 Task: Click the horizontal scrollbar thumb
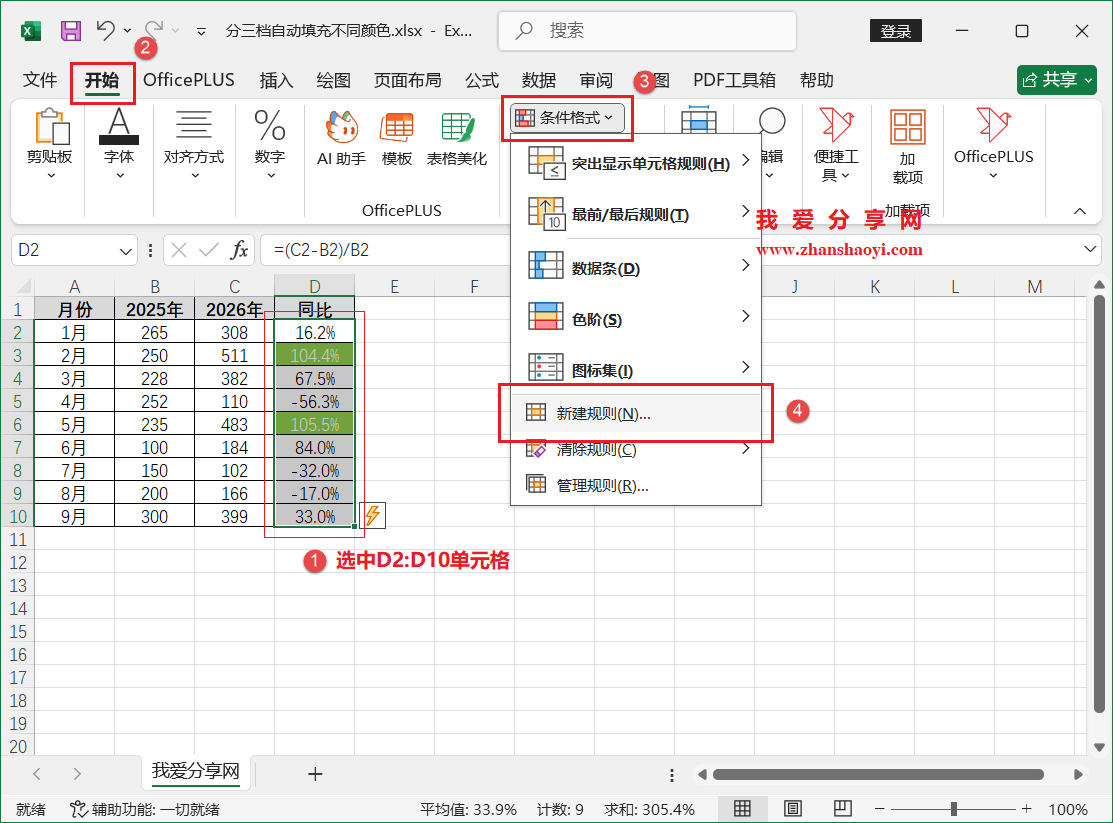(x=878, y=775)
